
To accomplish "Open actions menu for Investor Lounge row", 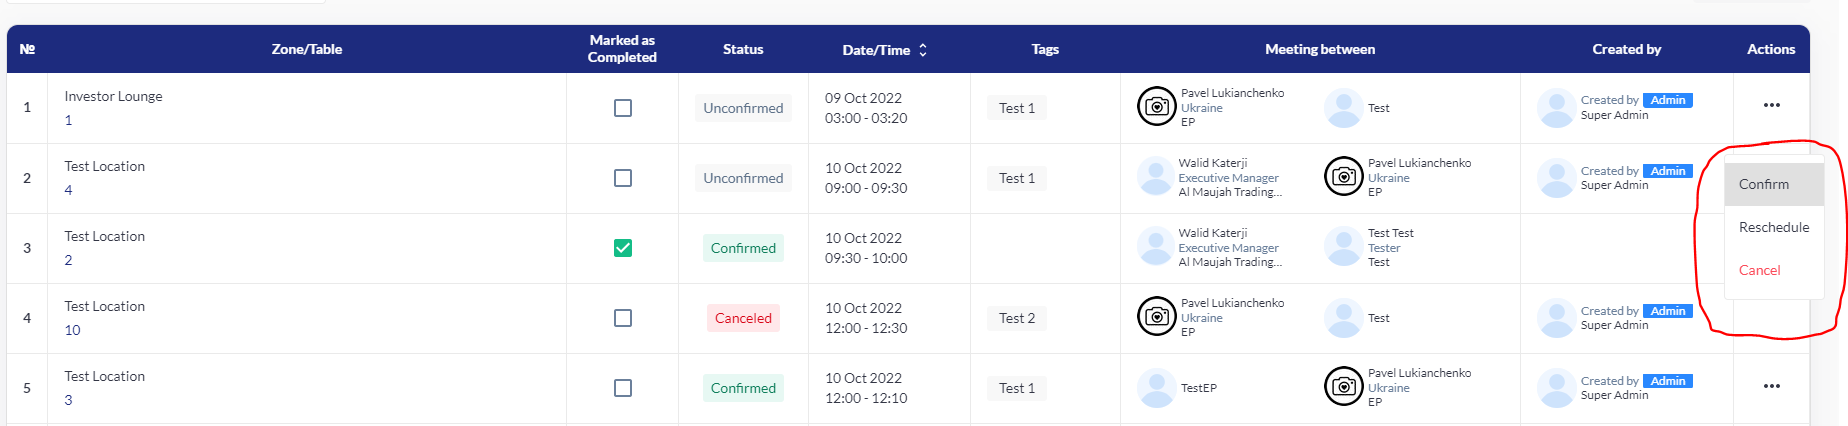I will [1771, 105].
